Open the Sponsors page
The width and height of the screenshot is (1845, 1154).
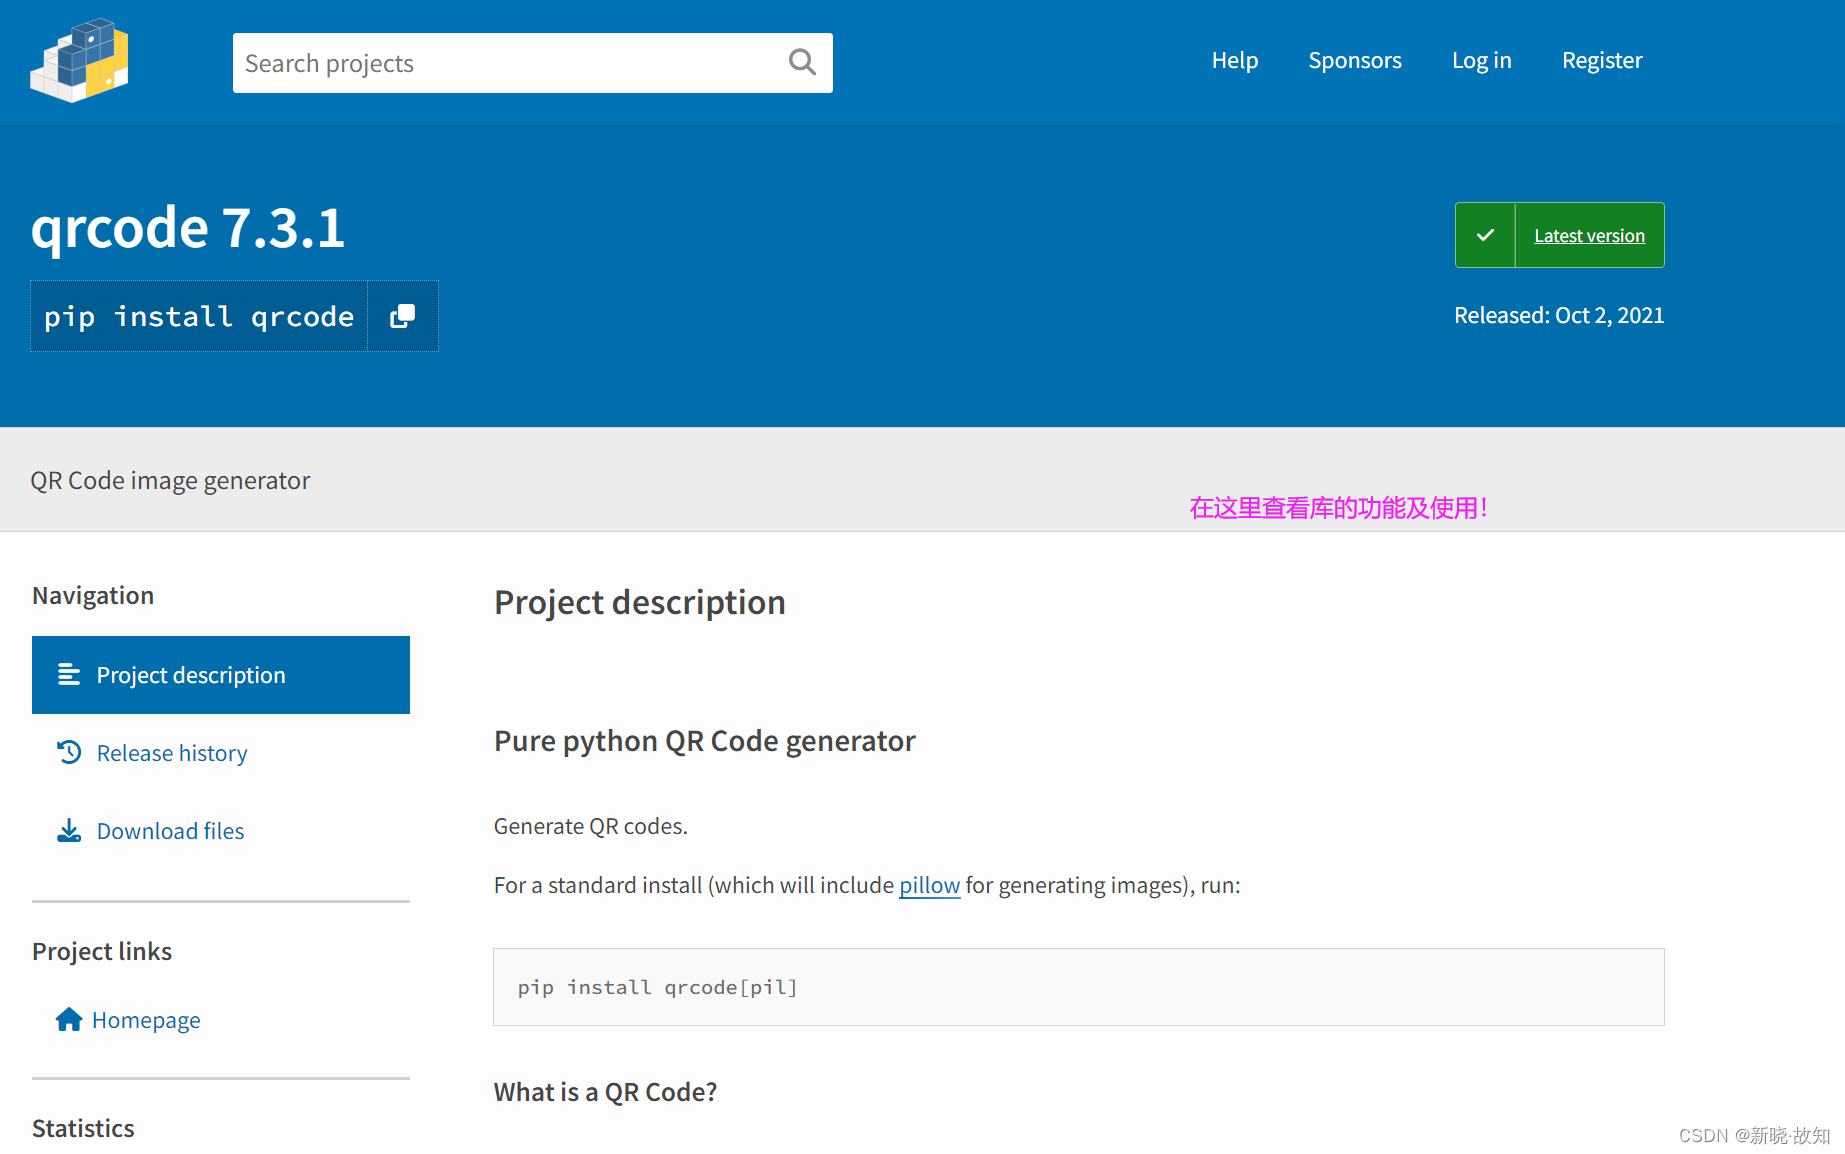[1354, 60]
